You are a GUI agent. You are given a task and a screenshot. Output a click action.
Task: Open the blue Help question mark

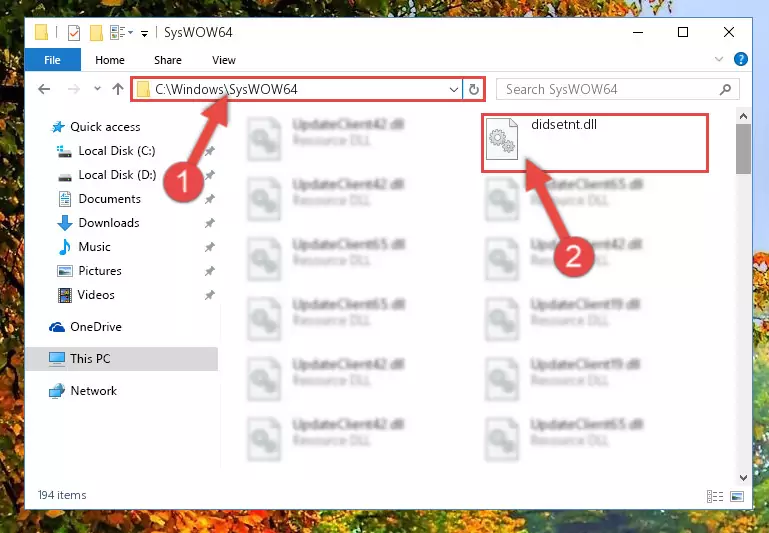point(741,59)
